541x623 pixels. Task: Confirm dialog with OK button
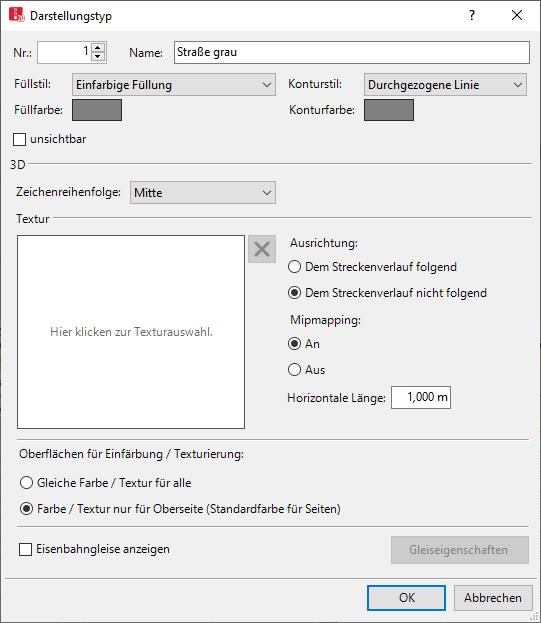click(406, 598)
